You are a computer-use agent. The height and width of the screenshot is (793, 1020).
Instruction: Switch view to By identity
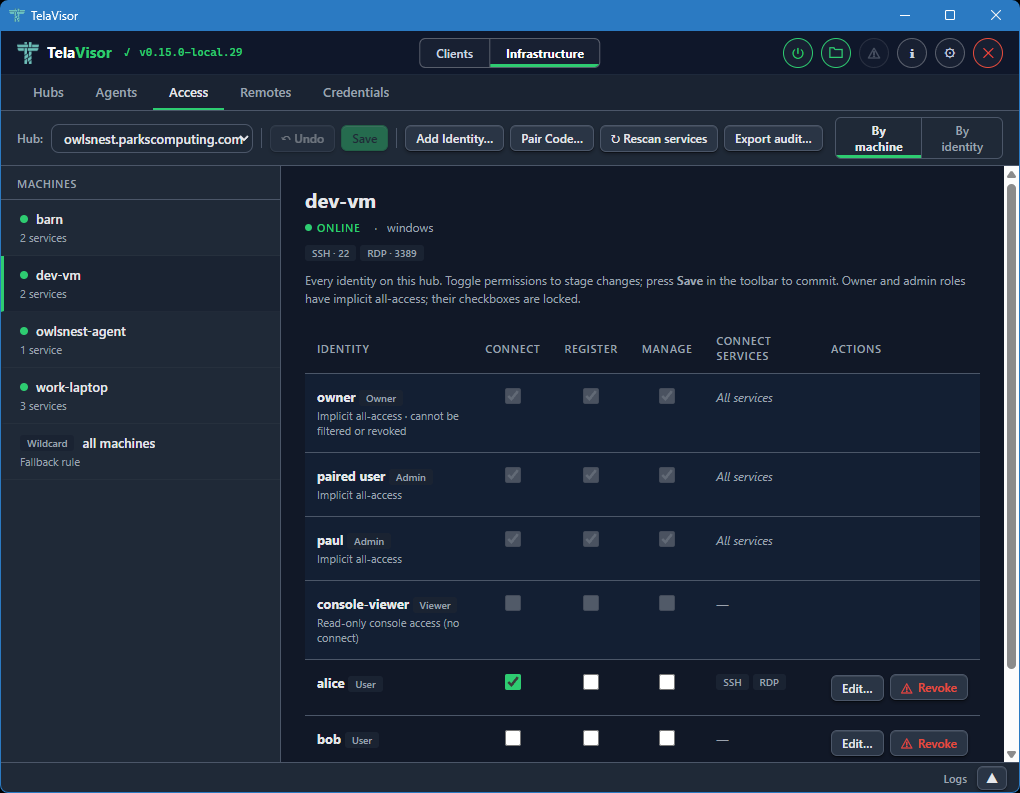coord(961,139)
